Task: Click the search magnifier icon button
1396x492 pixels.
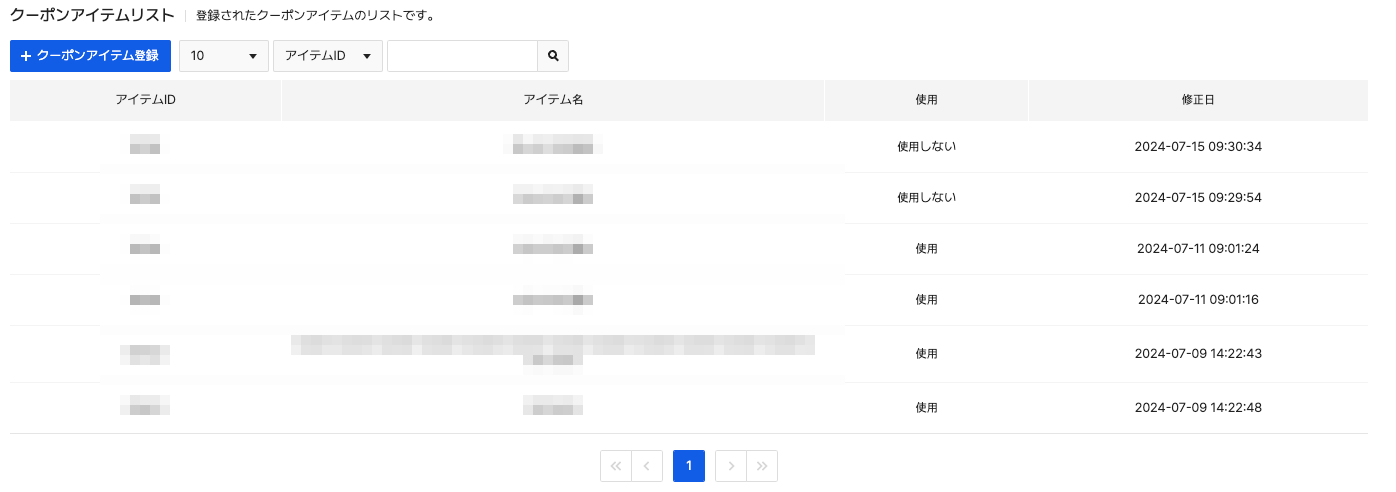Action: [553, 56]
